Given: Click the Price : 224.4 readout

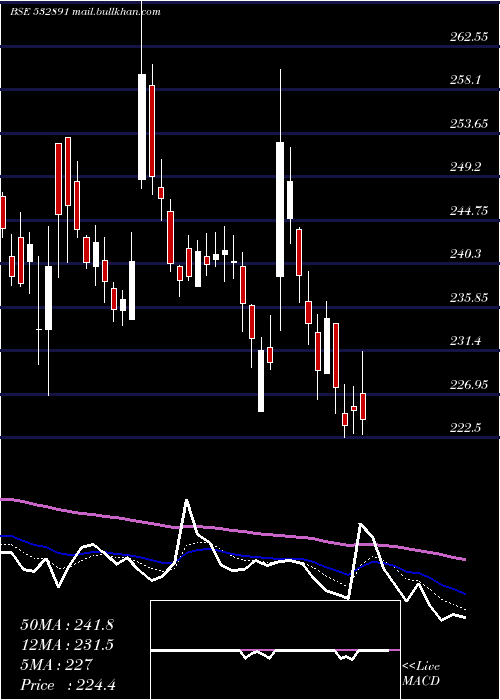Looking at the screenshot, I should tap(68, 685).
